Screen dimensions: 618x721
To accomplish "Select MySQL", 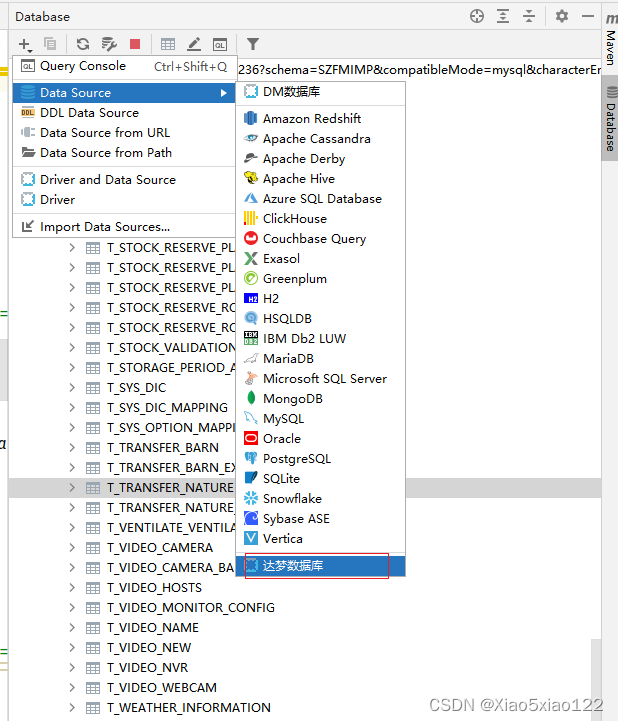I will tap(320, 419).
